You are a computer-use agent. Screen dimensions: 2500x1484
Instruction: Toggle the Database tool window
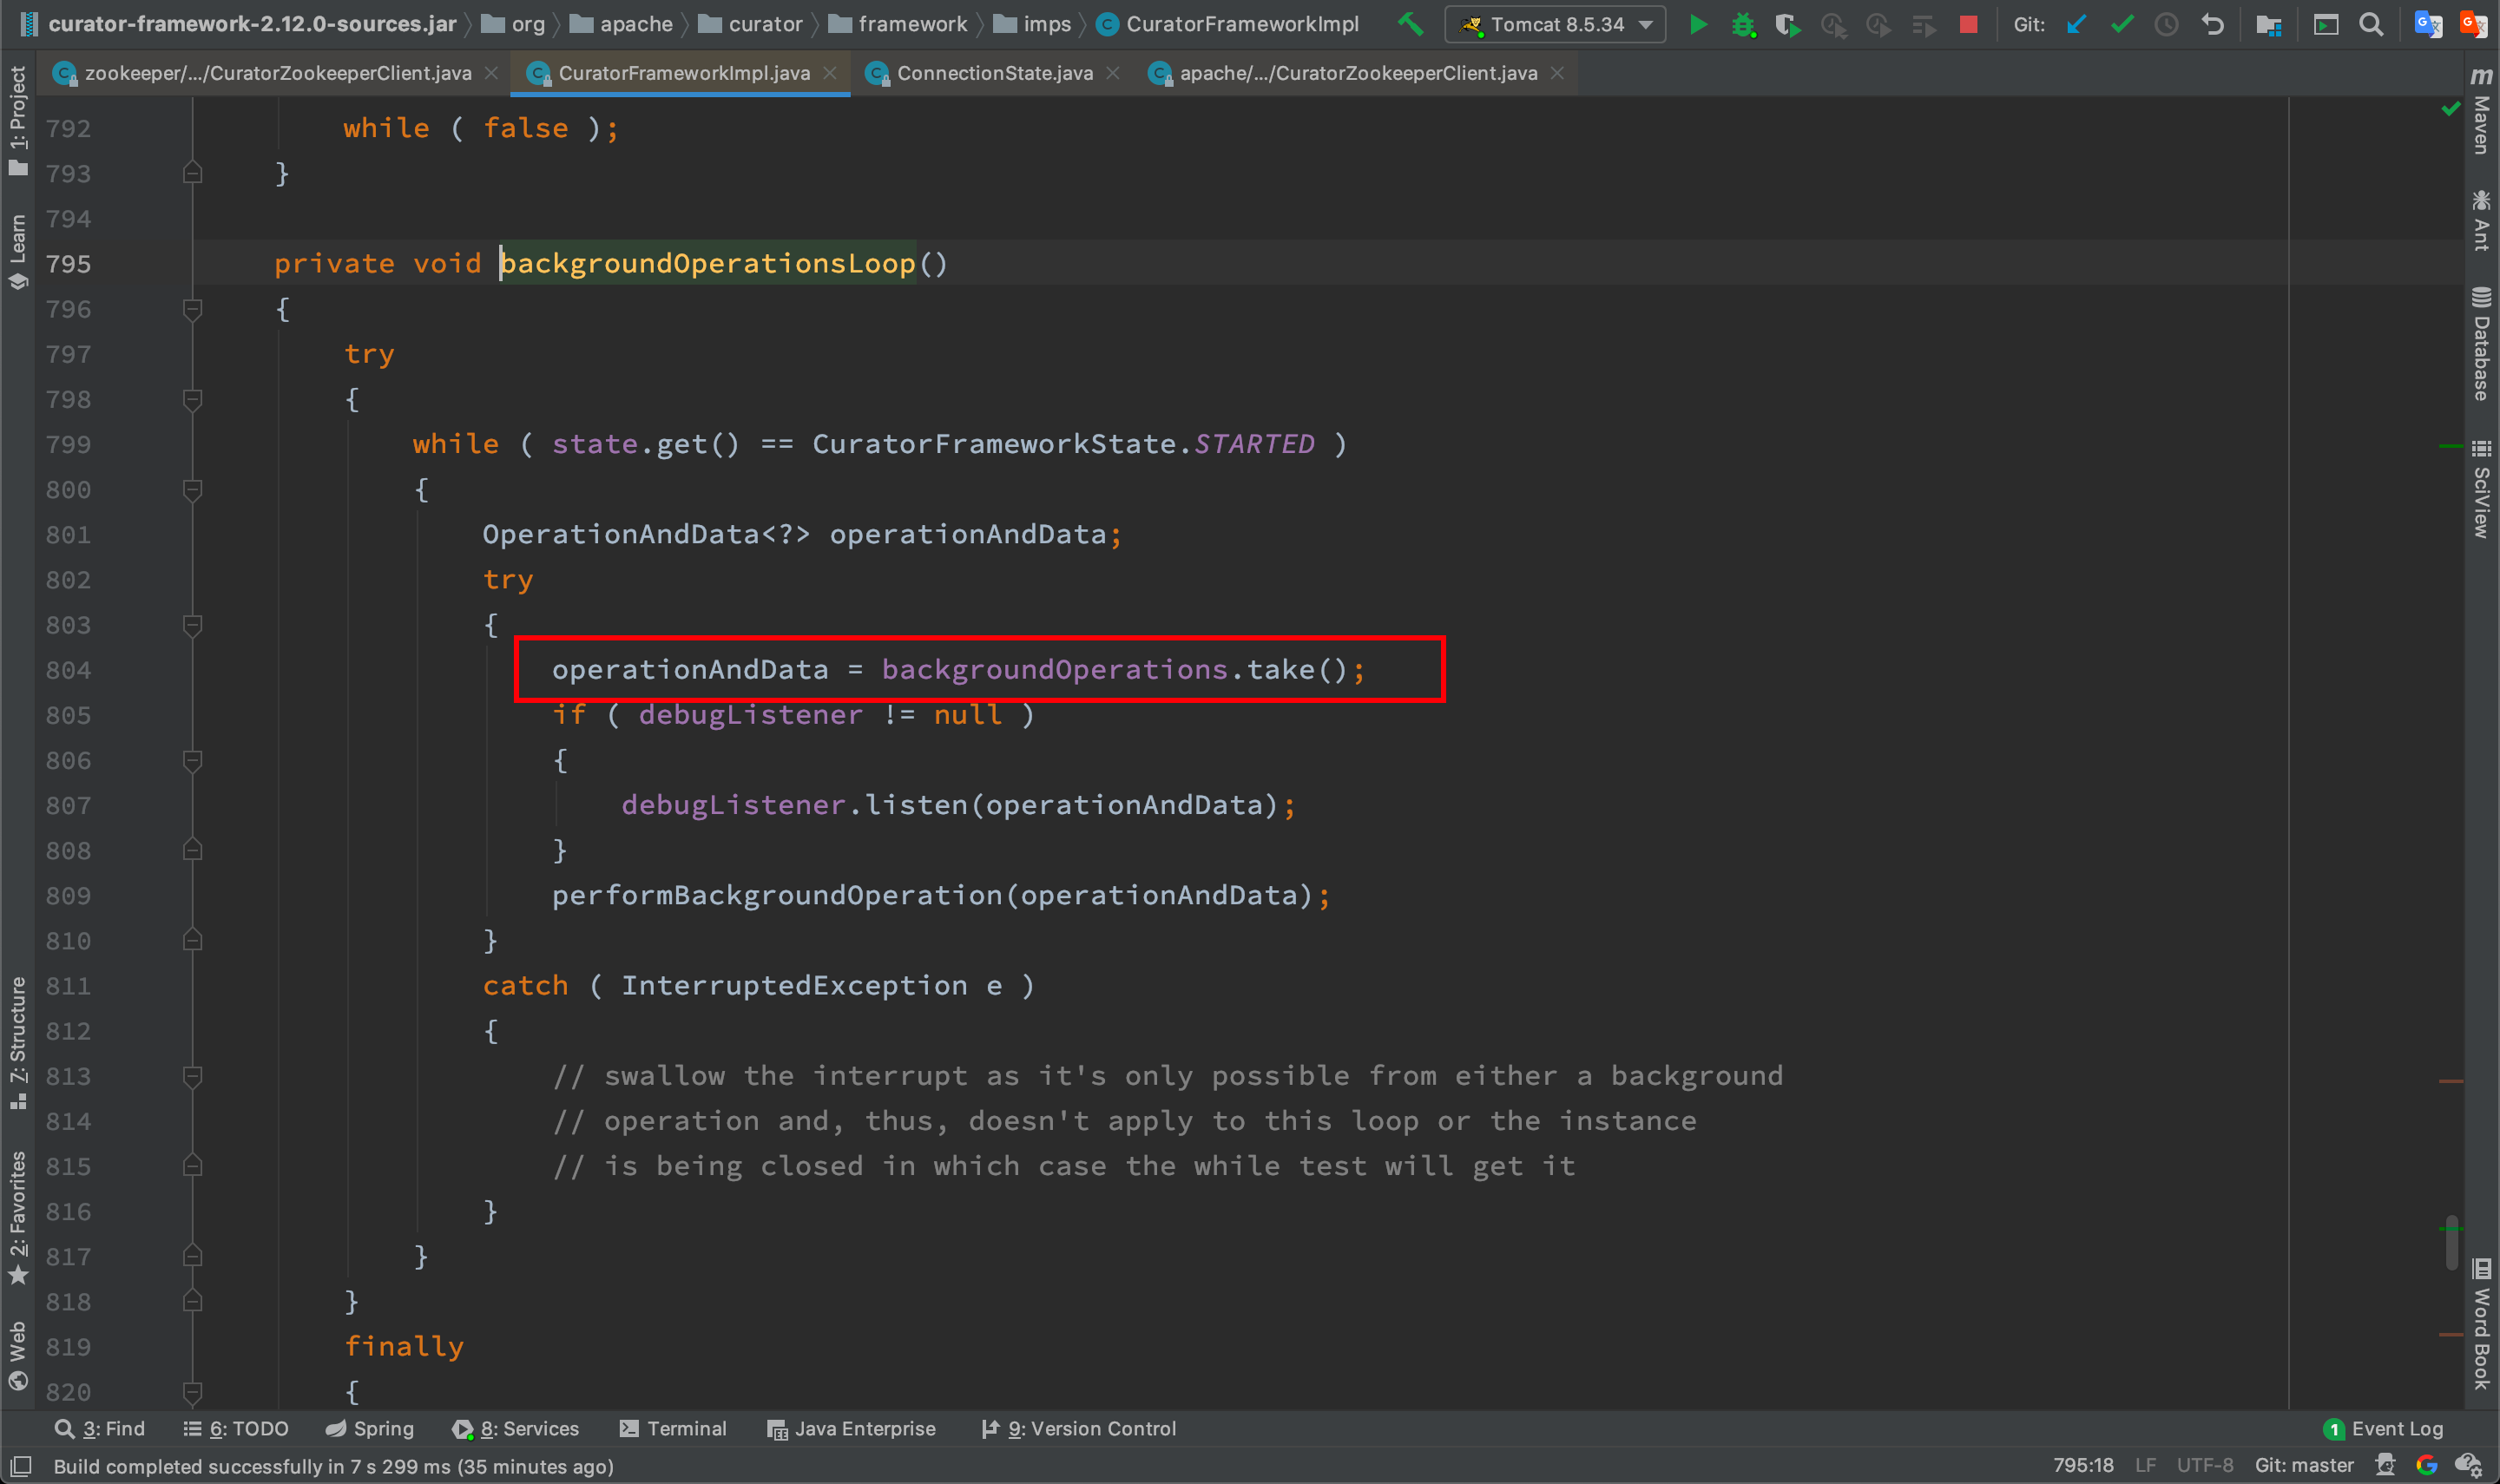pos(2481,345)
